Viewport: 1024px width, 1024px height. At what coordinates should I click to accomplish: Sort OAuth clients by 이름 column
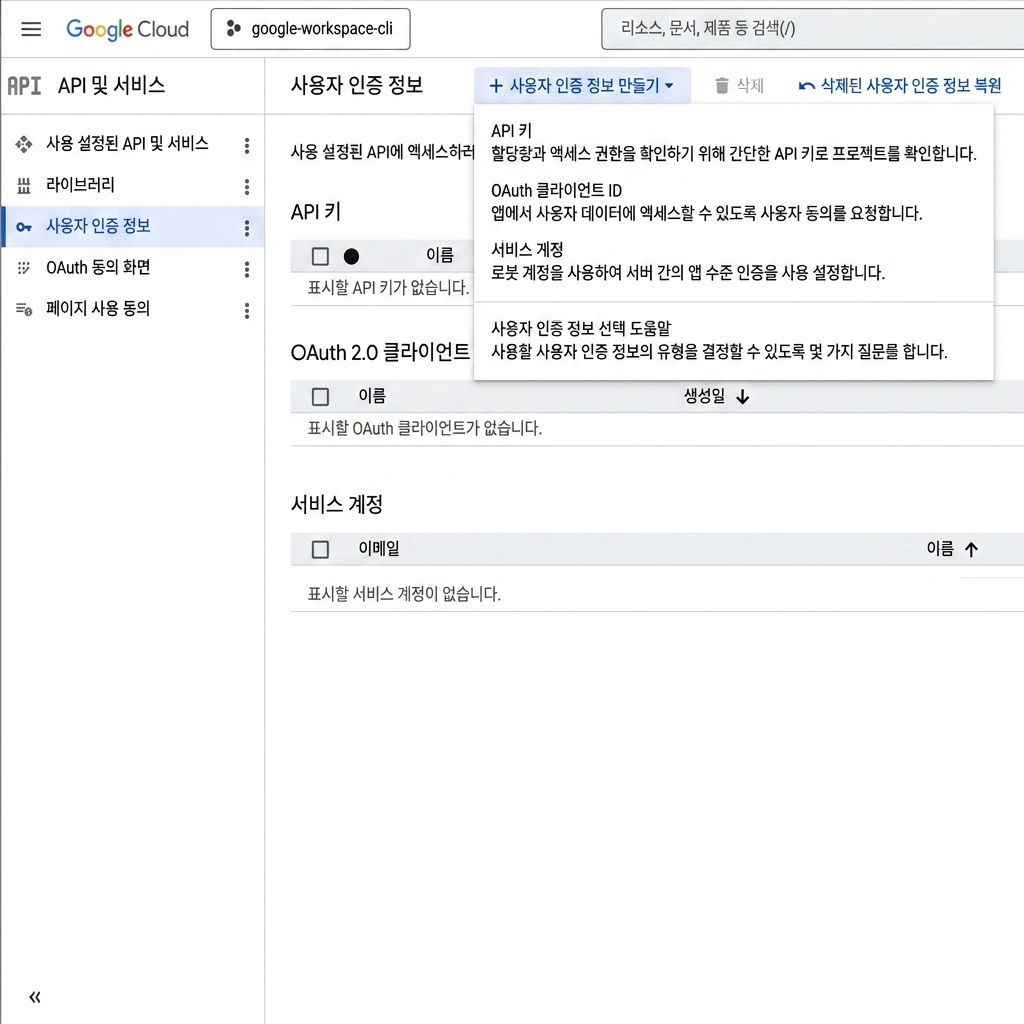372,396
